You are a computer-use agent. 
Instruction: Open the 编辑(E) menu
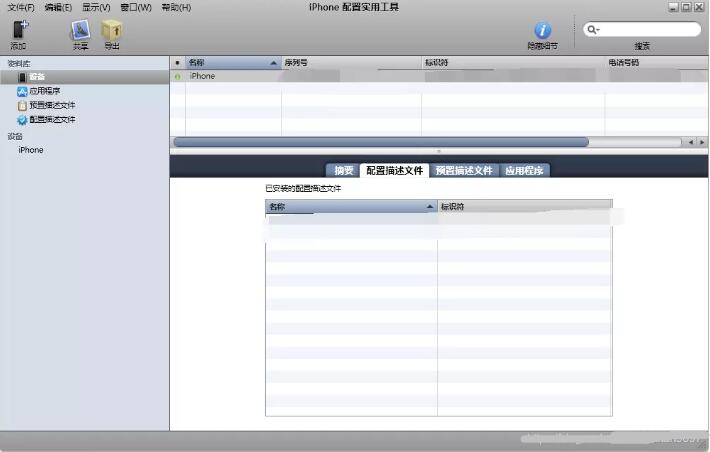58,7
